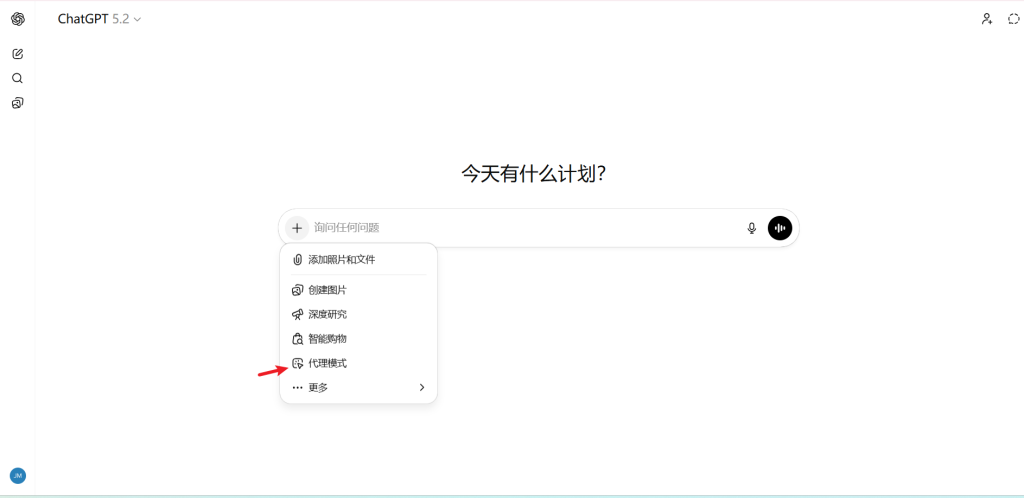Start a new chat via the pencil icon
Image resolution: width=1024 pixels, height=498 pixels.
(x=18, y=54)
